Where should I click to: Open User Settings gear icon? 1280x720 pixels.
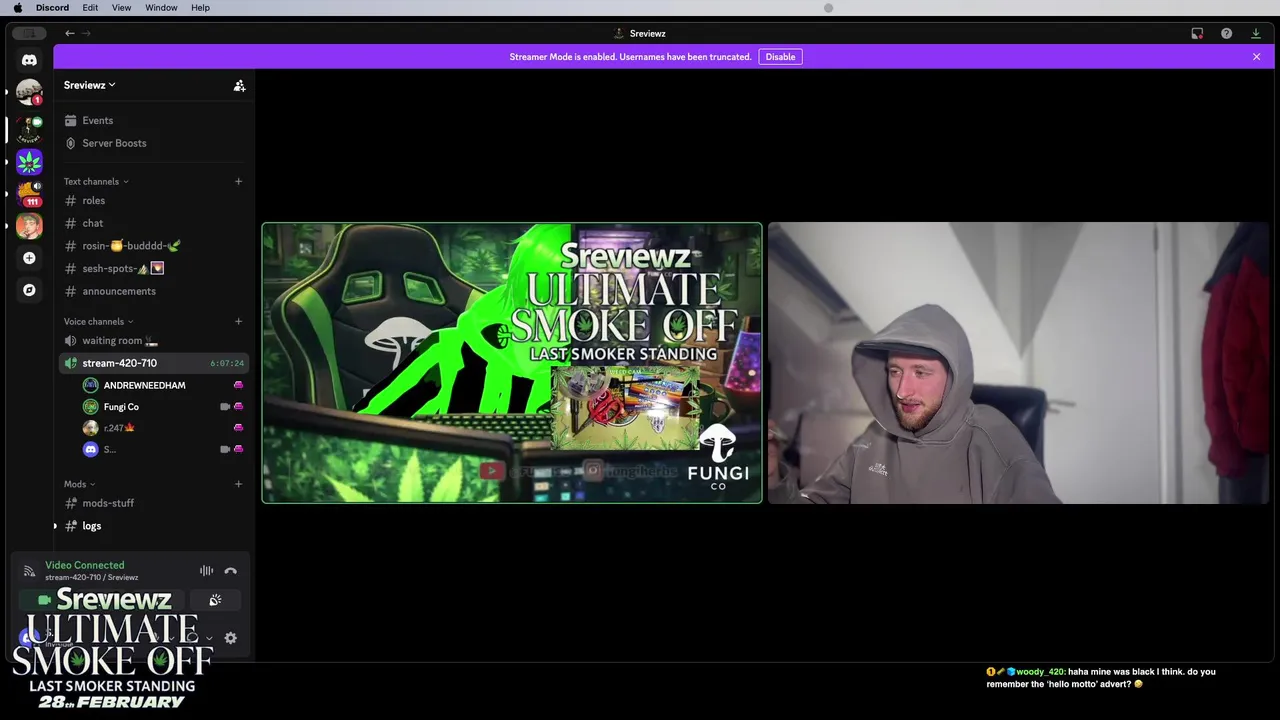point(231,638)
